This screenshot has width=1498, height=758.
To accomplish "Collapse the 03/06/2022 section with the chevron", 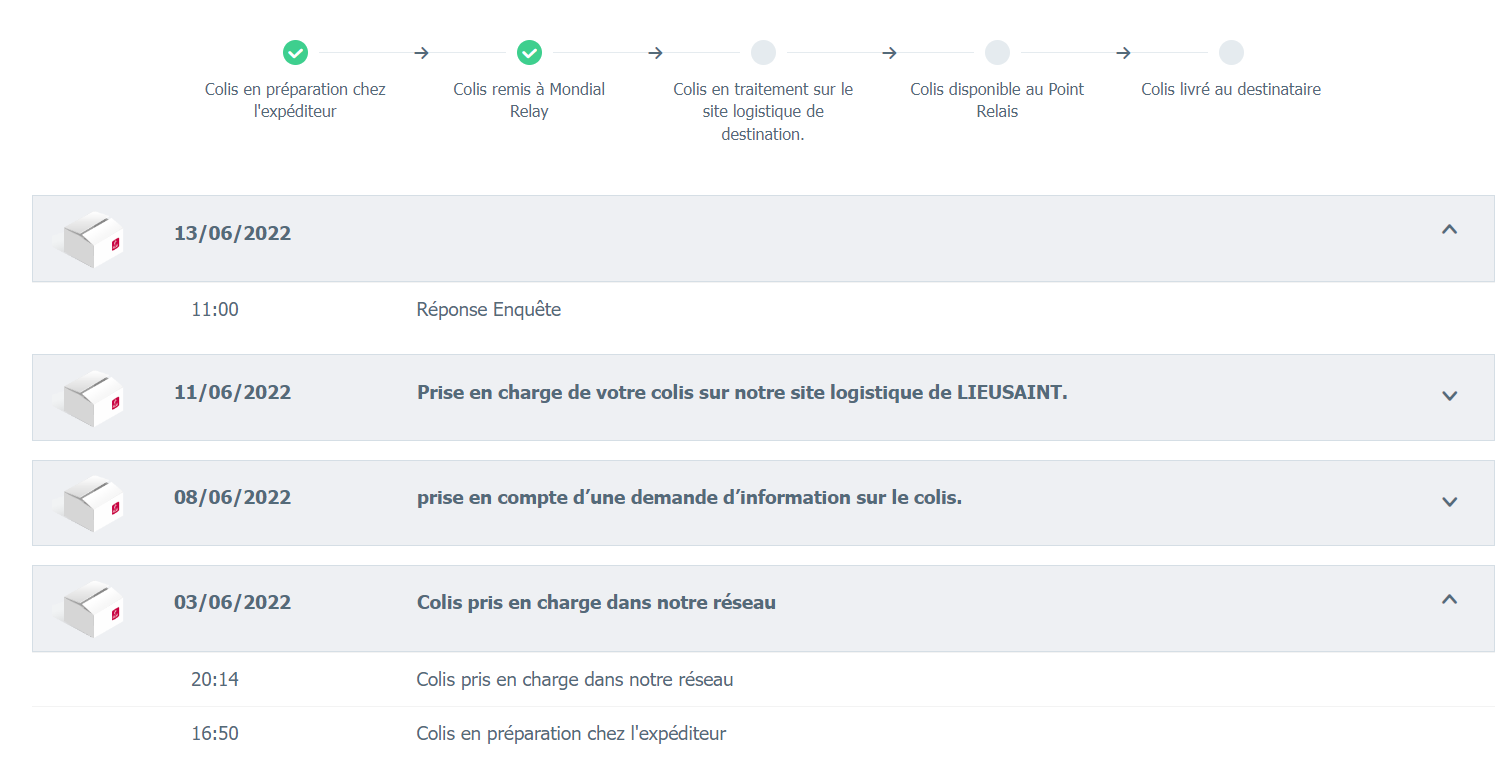I will [1449, 599].
